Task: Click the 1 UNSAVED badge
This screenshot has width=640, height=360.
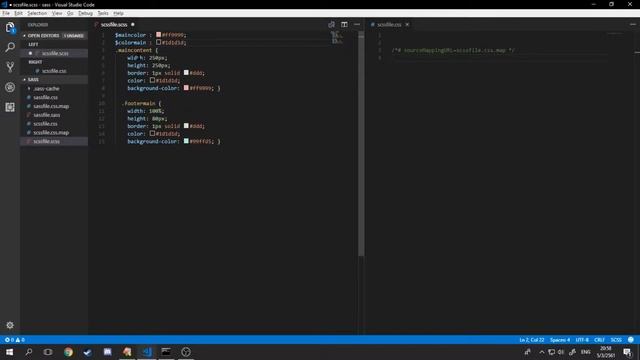Action: pos(74,36)
